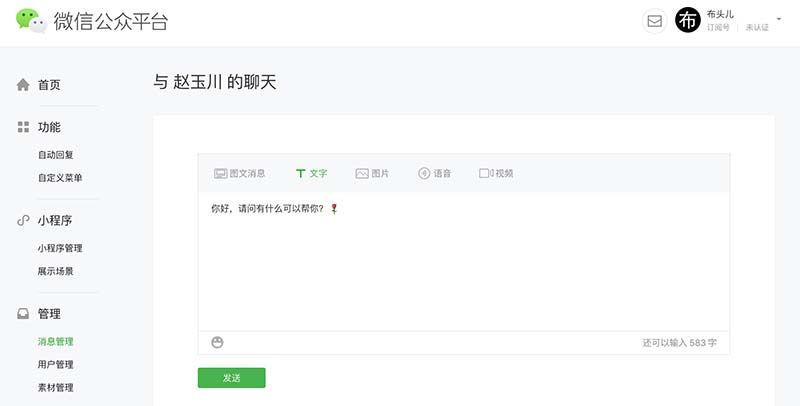This screenshot has width=800, height=406.
Task: Select the 首页 home icon
Action: tap(23, 85)
